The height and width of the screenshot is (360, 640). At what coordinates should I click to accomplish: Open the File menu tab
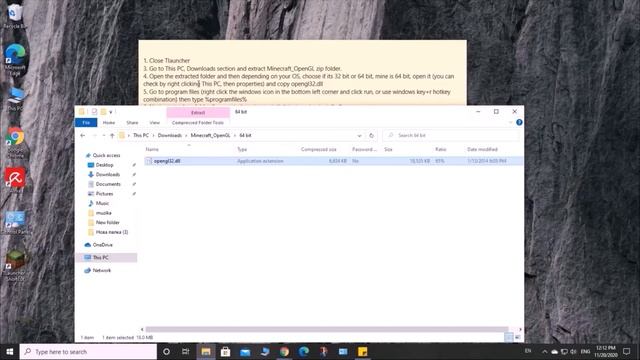click(x=86, y=122)
